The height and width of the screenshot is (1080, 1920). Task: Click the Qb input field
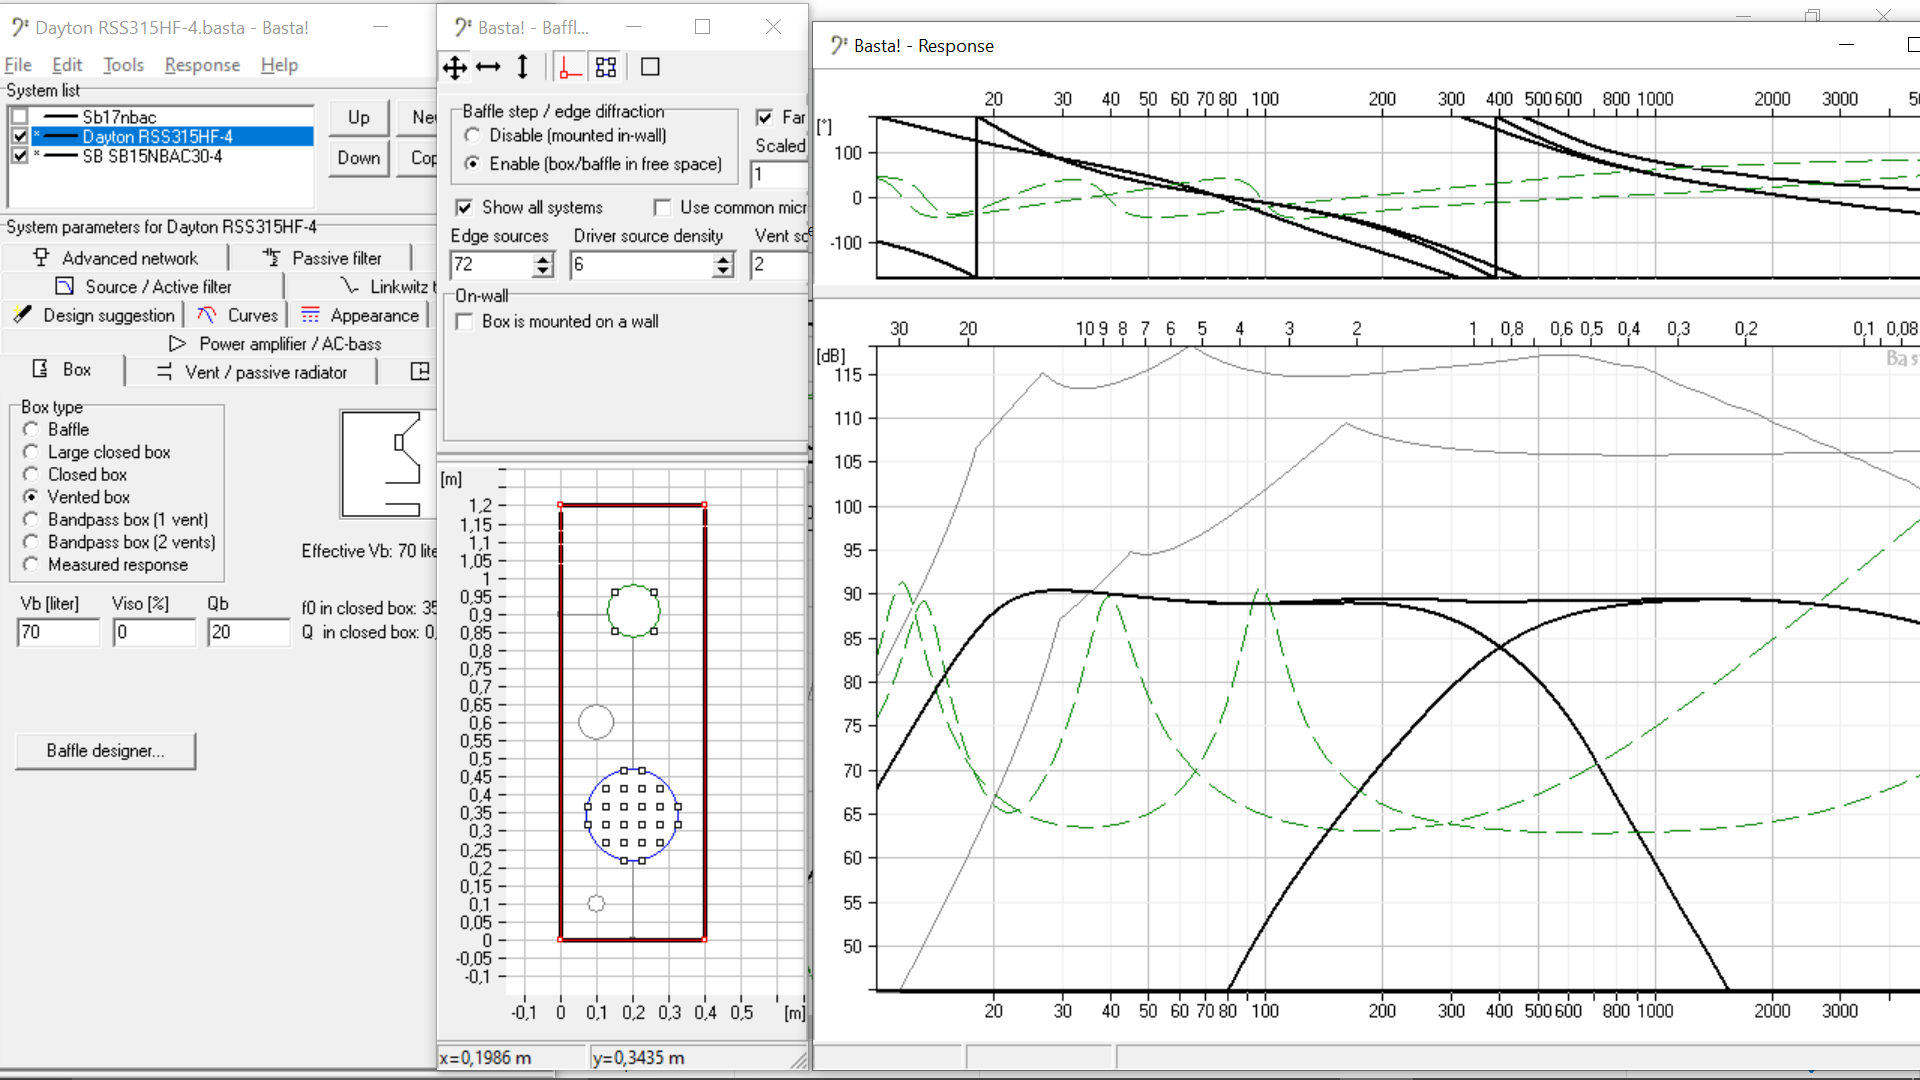pyautogui.click(x=249, y=632)
